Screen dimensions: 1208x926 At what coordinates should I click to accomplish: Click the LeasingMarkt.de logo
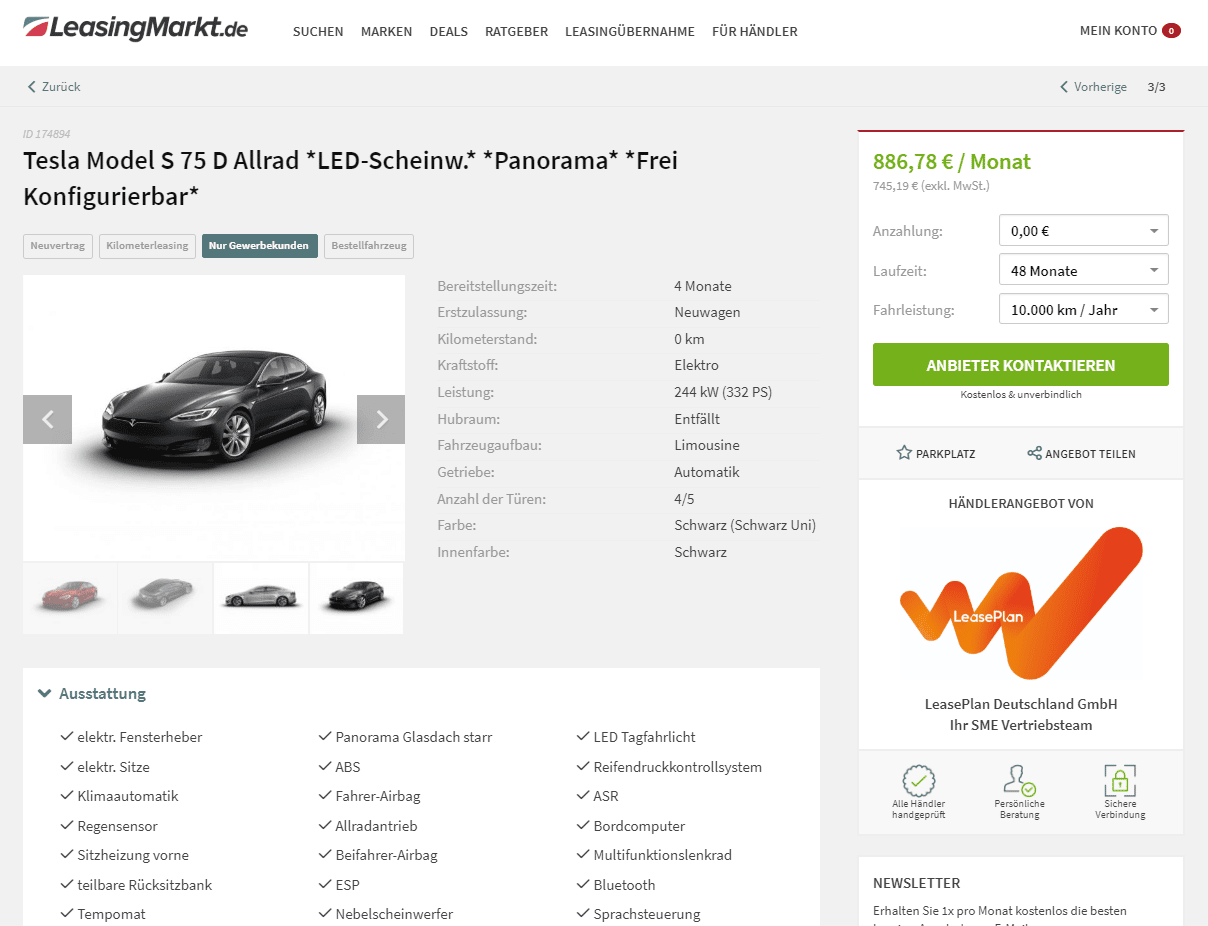click(x=135, y=28)
